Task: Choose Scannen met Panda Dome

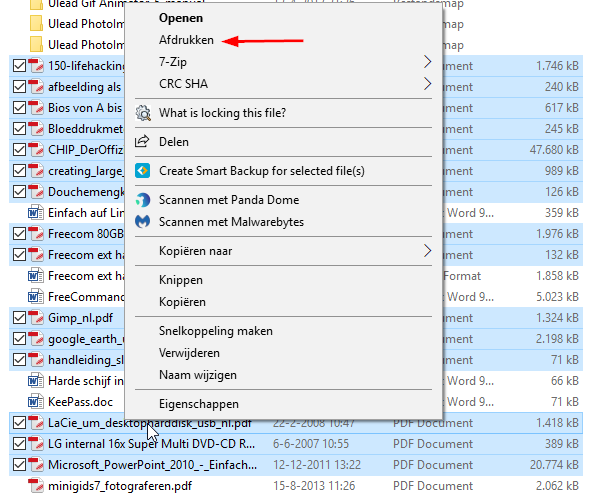Action: coord(229,200)
